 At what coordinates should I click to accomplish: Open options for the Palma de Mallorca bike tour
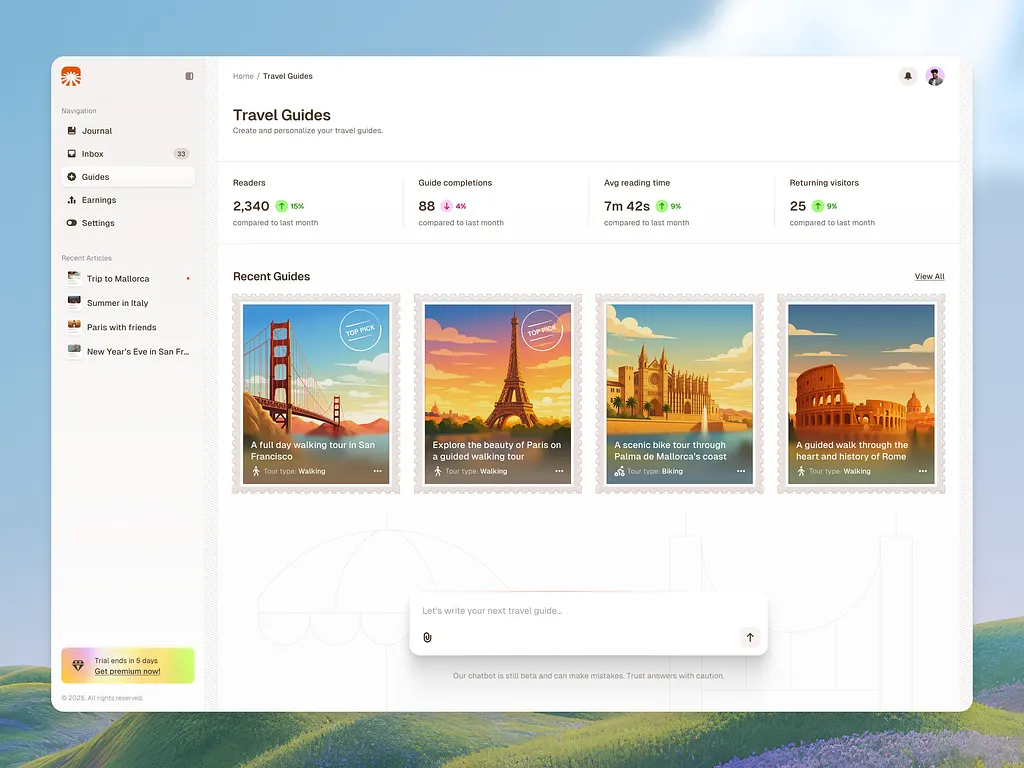click(740, 470)
